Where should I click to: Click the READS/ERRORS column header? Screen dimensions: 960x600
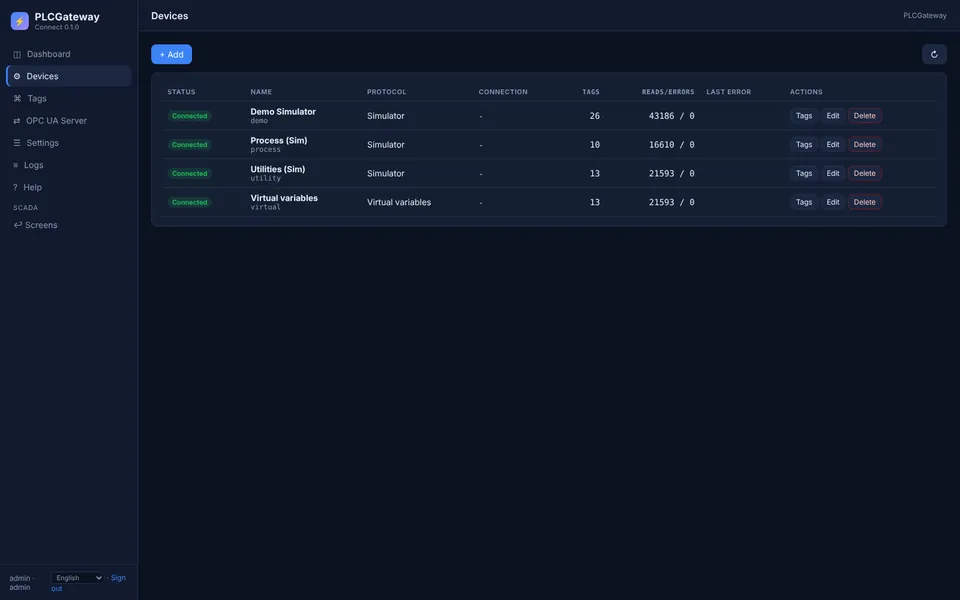tap(668, 92)
